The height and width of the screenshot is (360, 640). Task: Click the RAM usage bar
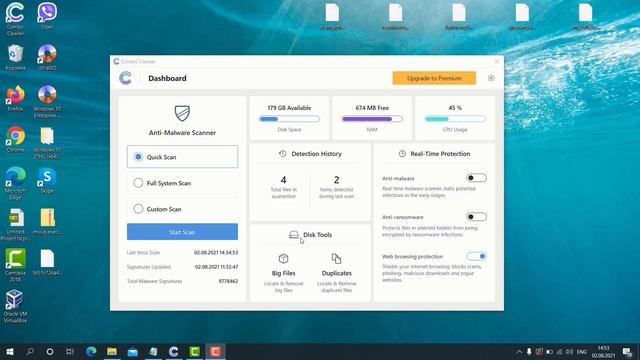[x=372, y=119]
